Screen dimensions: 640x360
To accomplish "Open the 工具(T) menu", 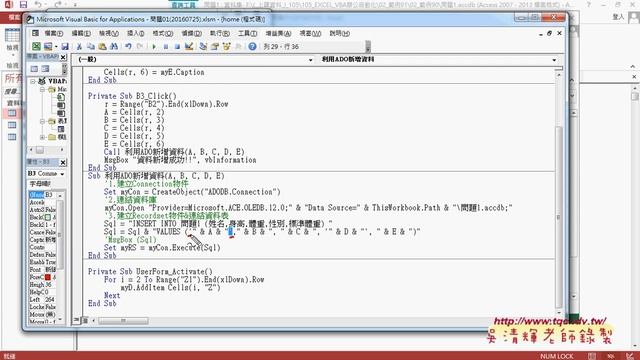I will [247, 33].
